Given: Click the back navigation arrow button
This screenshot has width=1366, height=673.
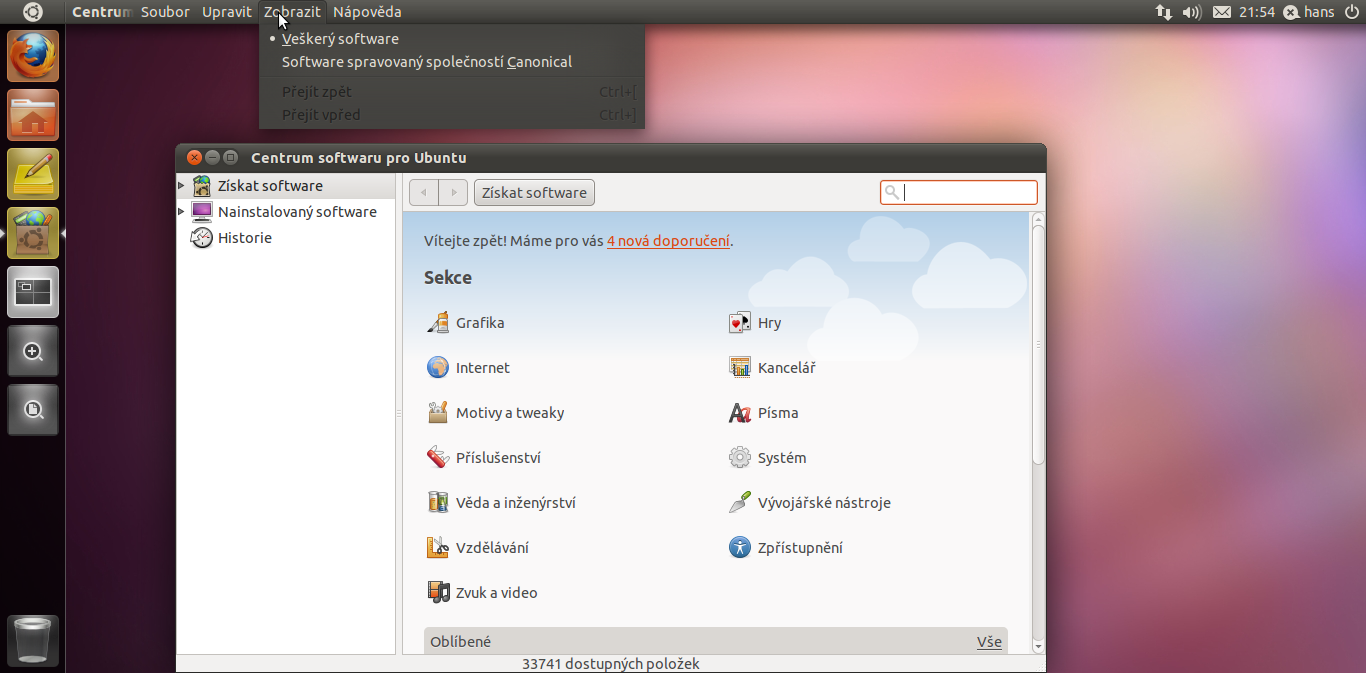Looking at the screenshot, I should coord(424,193).
